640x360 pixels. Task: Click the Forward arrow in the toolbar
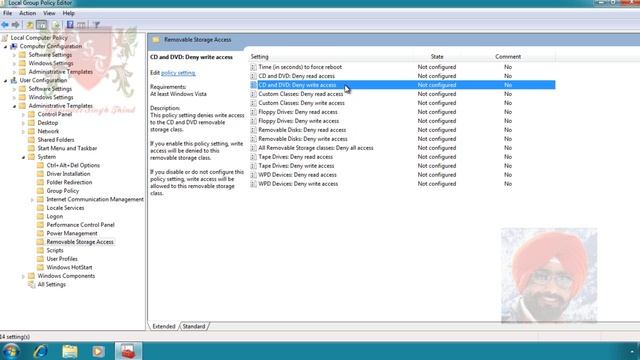coord(16,25)
